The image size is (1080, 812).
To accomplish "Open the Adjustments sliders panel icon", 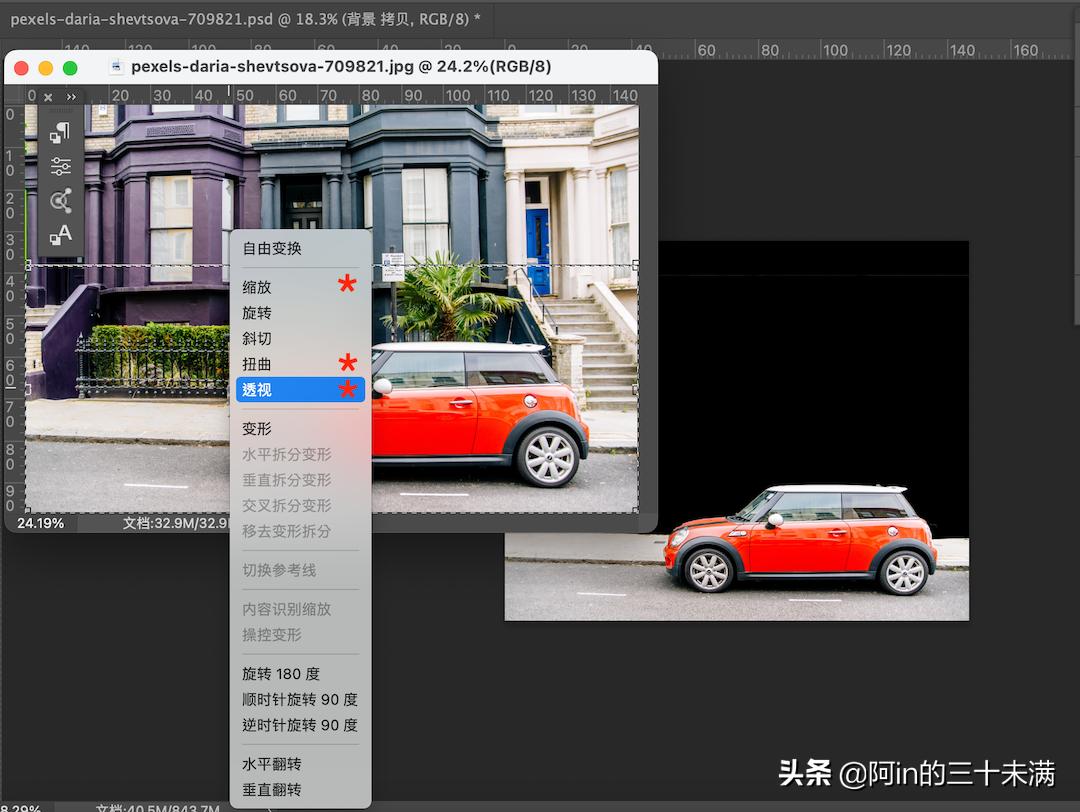I will coord(61,167).
